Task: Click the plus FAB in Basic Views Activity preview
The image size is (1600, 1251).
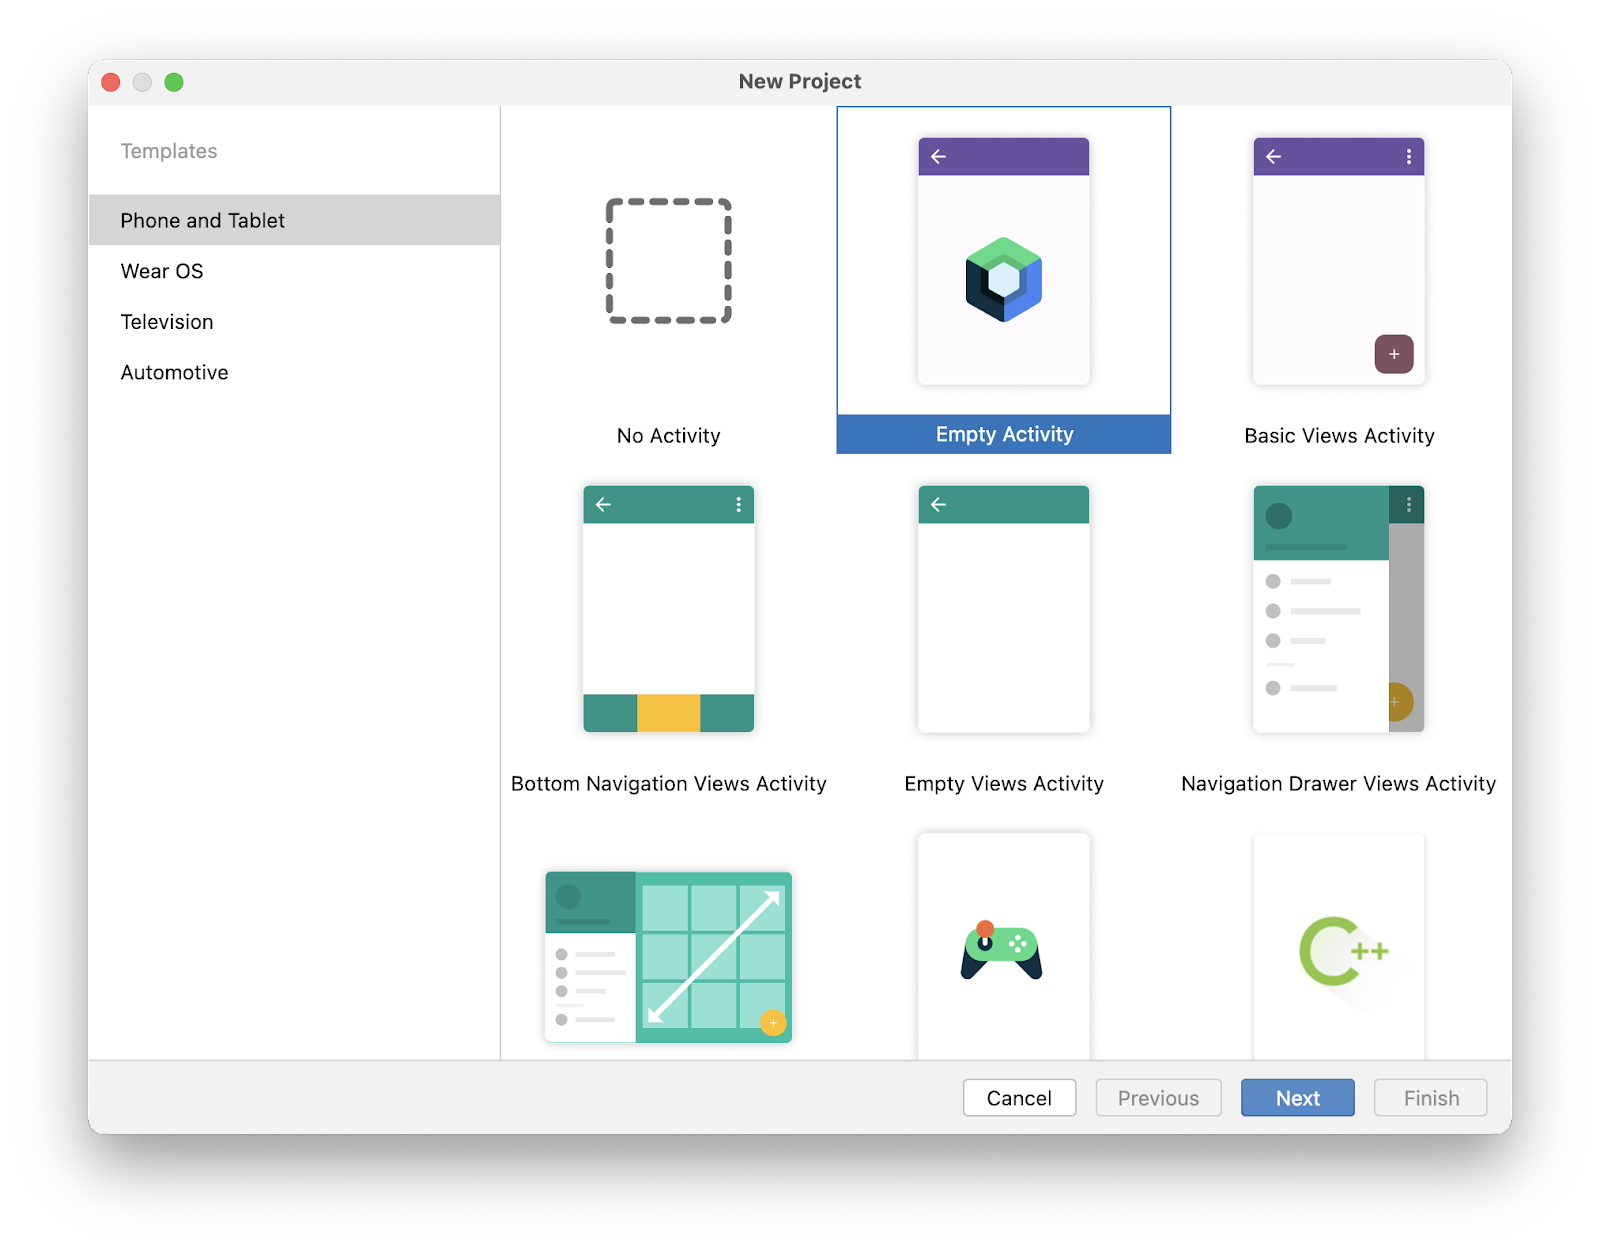Action: click(x=1394, y=354)
